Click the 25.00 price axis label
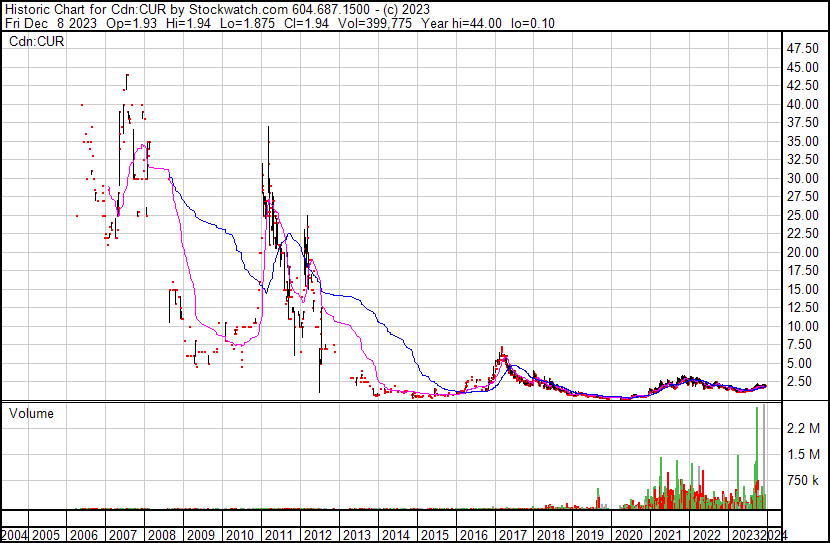Viewport: 830px width, 543px height. point(802,215)
